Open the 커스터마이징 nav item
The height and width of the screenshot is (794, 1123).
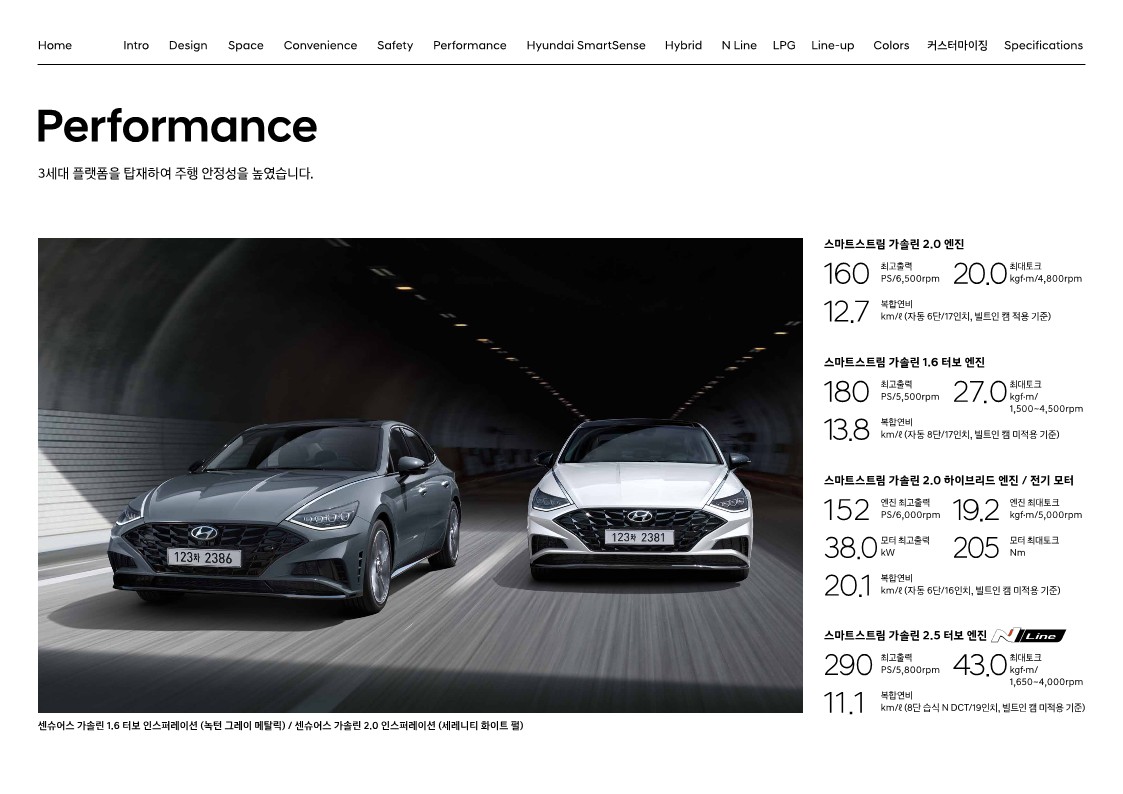957,45
